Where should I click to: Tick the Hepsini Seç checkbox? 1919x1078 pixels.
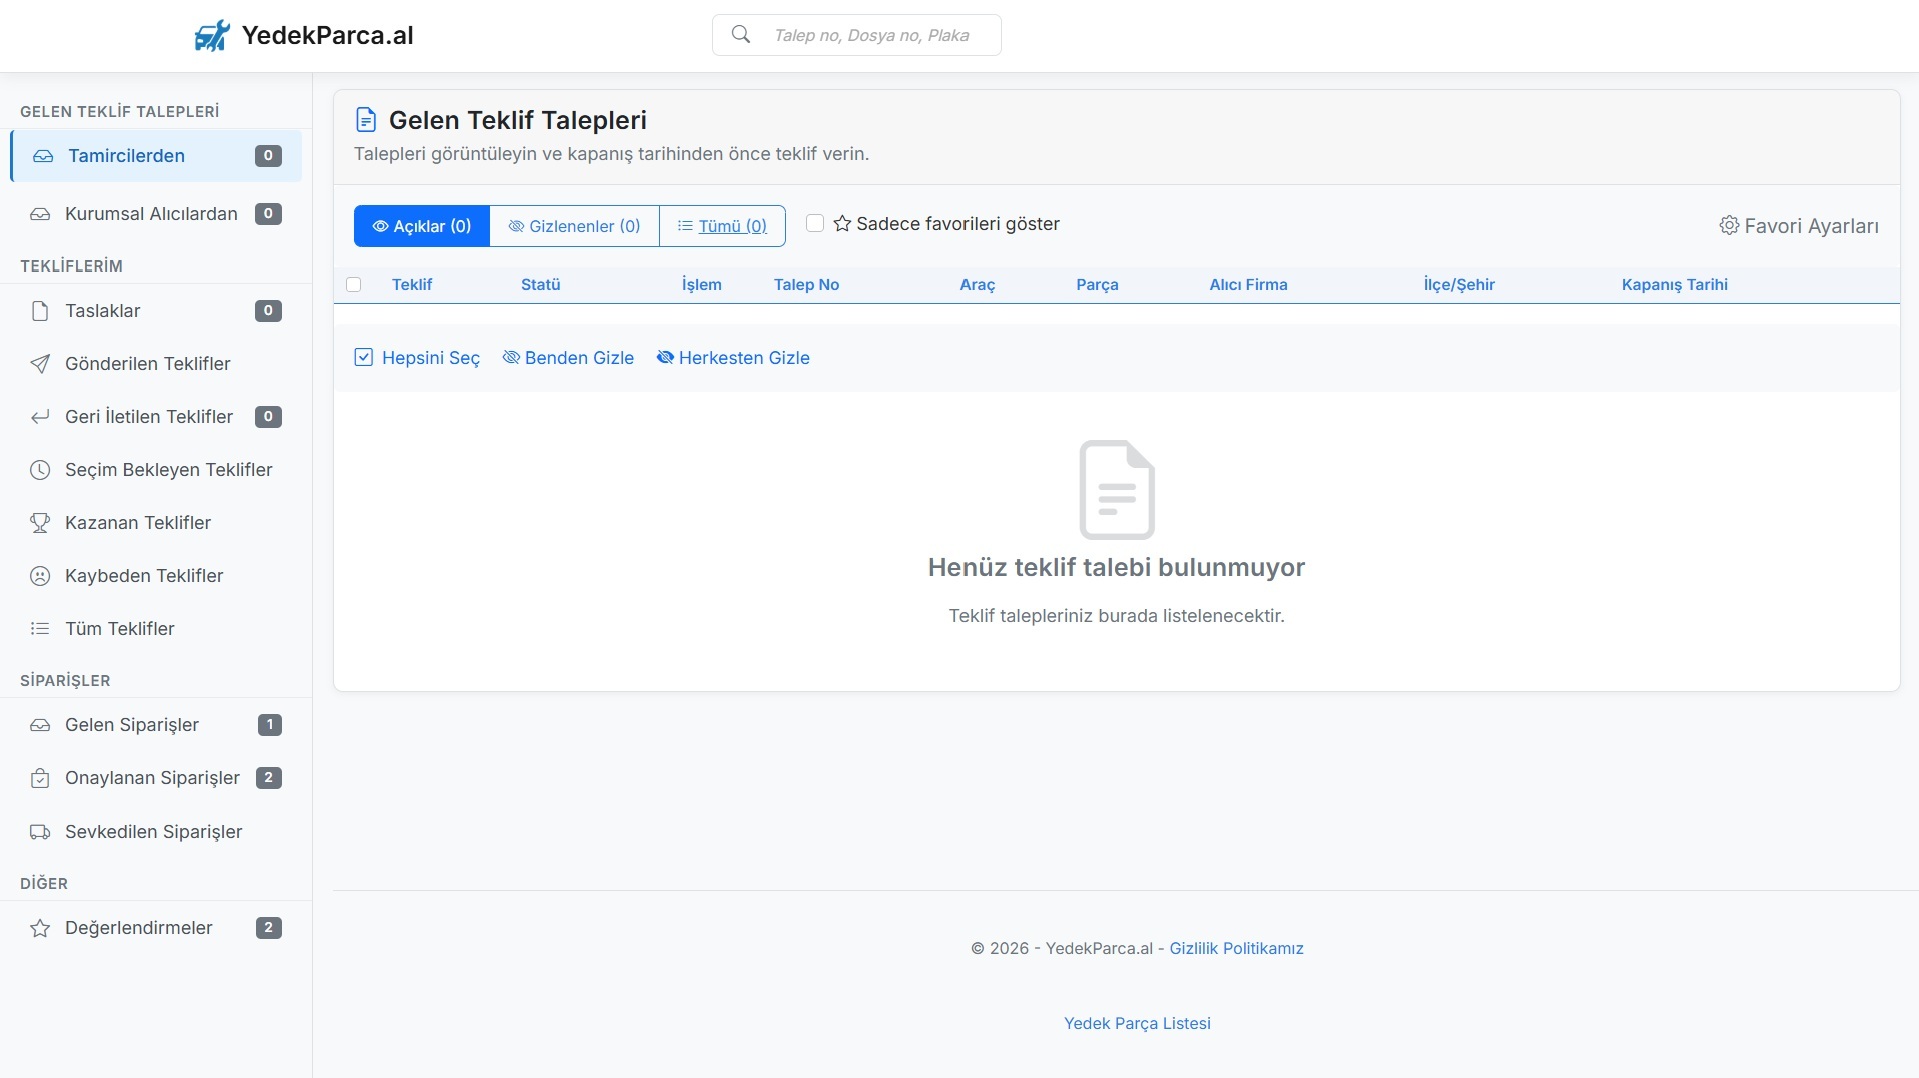pyautogui.click(x=364, y=358)
